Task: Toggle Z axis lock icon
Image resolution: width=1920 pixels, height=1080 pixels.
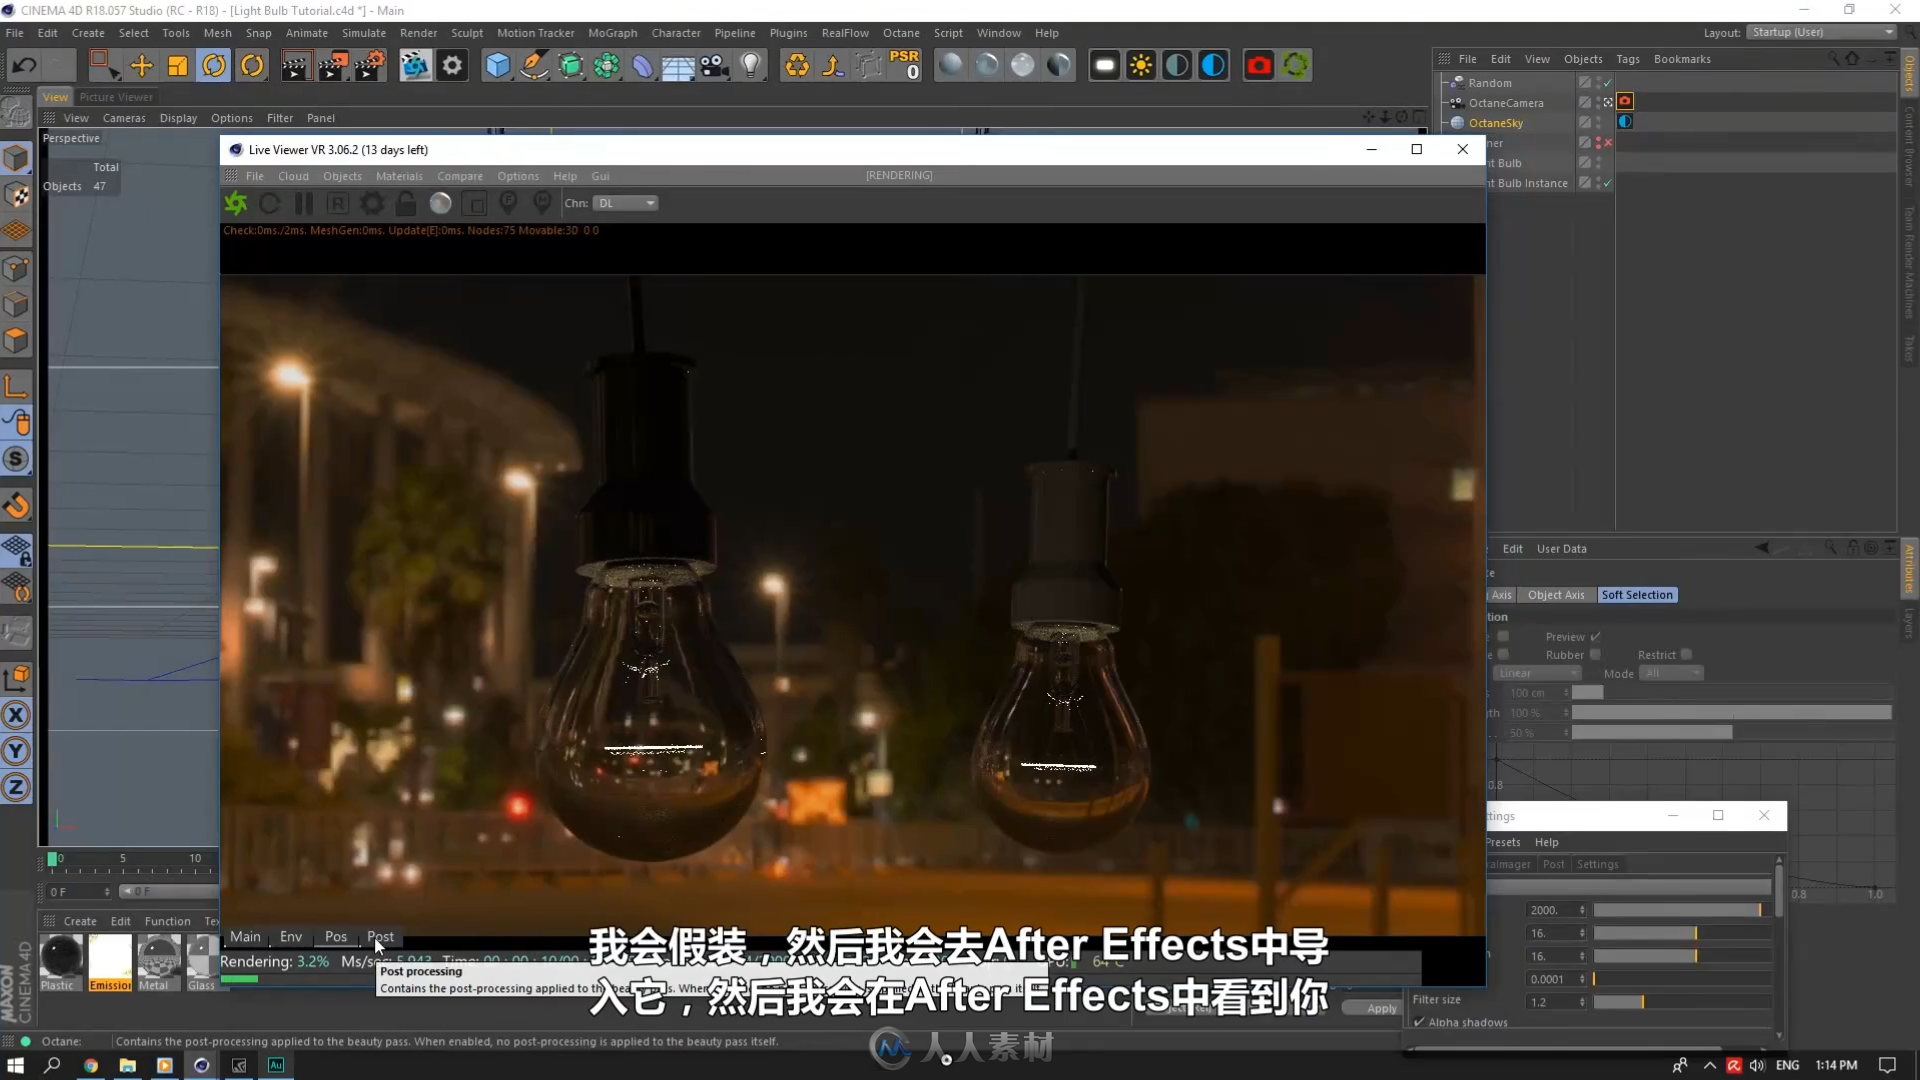Action: [x=16, y=788]
